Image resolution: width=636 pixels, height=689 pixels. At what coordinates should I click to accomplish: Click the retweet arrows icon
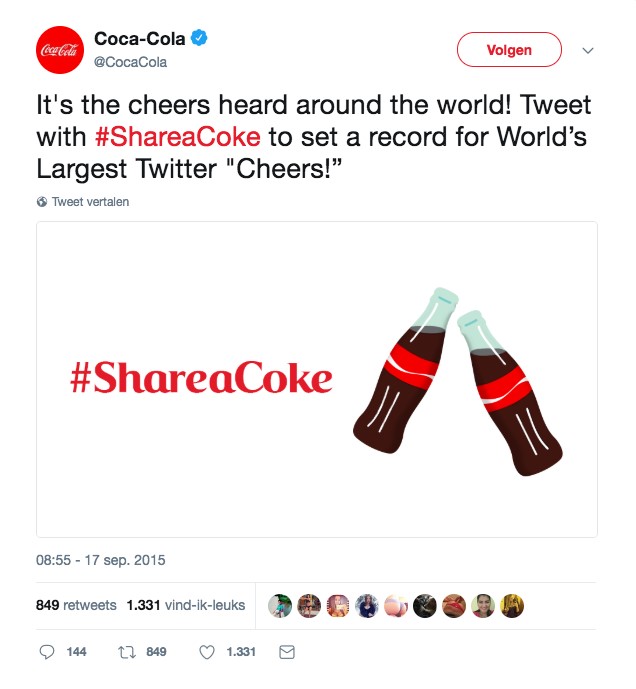[127, 652]
